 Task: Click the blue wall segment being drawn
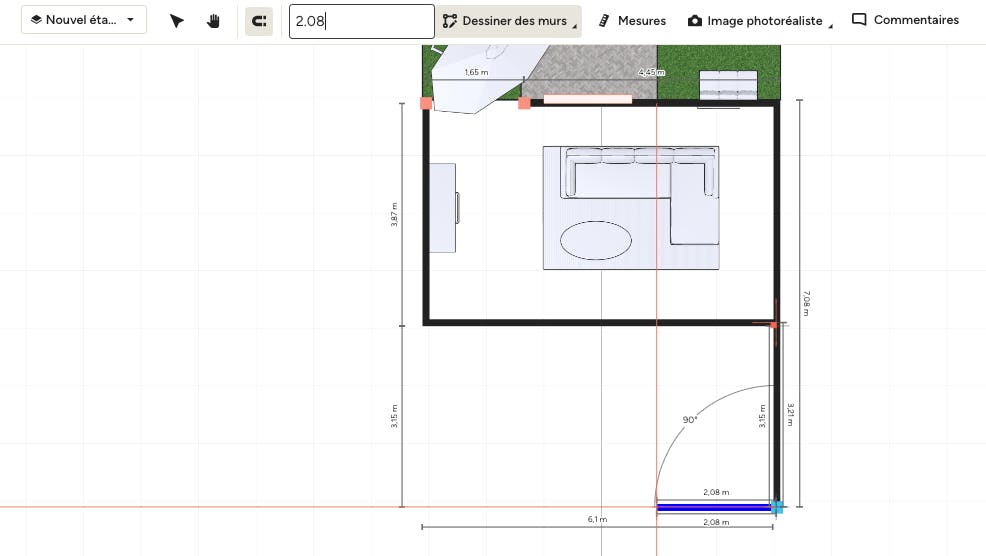713,508
